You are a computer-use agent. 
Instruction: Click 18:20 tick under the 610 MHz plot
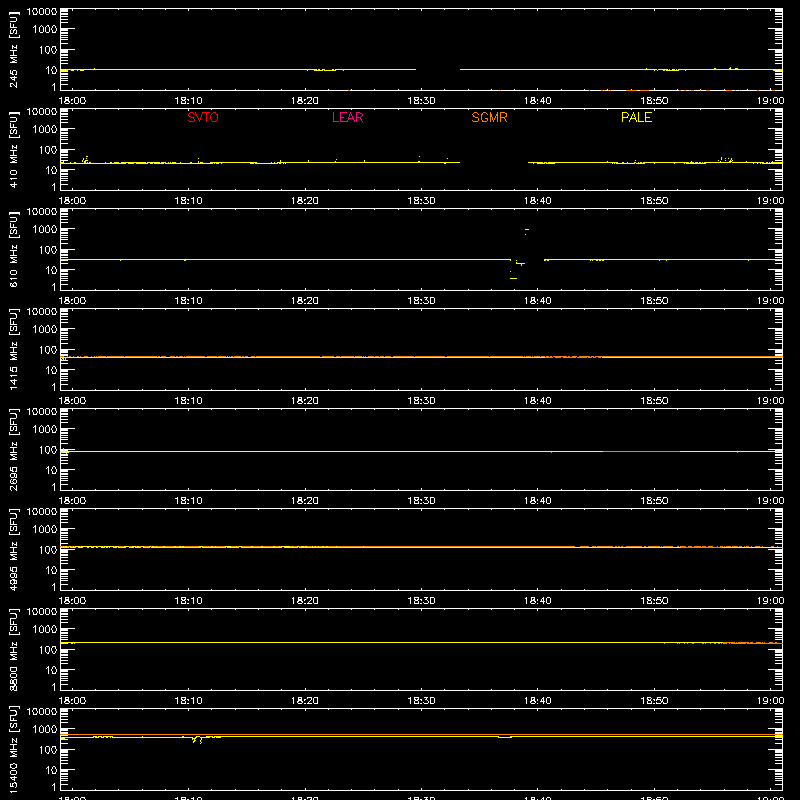point(305,301)
